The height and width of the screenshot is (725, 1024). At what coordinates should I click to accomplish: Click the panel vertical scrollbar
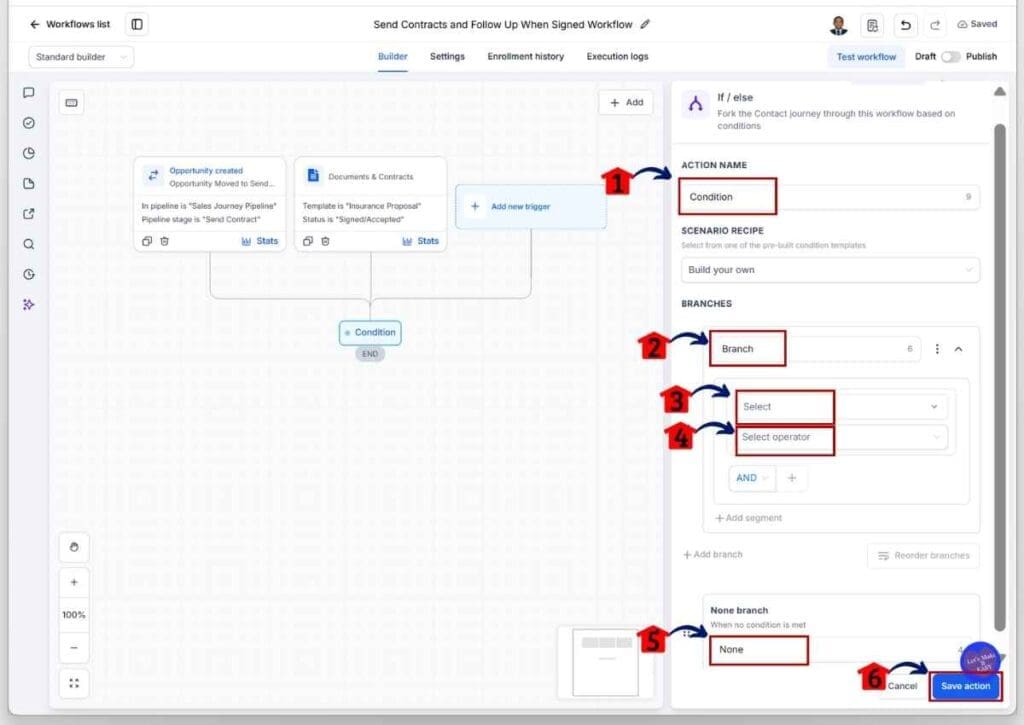point(999,378)
